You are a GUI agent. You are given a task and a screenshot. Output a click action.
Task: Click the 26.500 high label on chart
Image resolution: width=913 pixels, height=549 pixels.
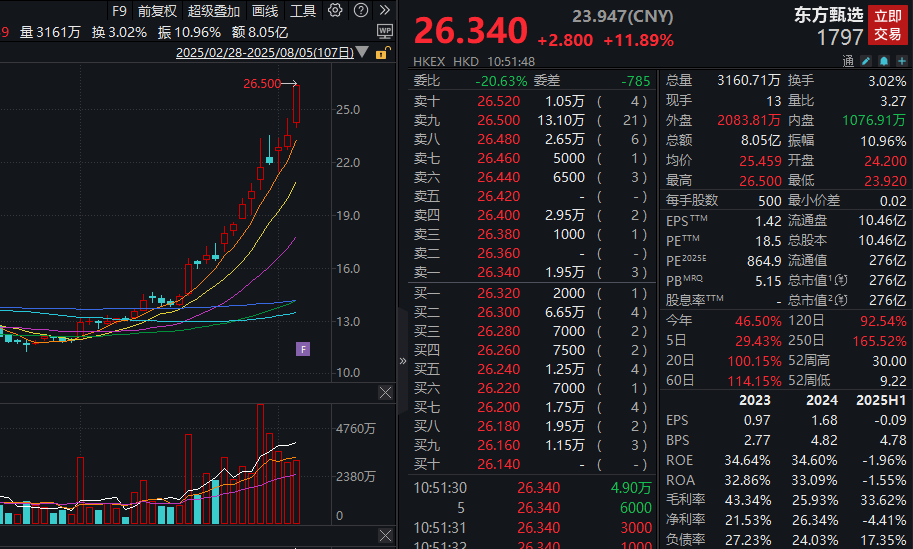click(x=262, y=84)
